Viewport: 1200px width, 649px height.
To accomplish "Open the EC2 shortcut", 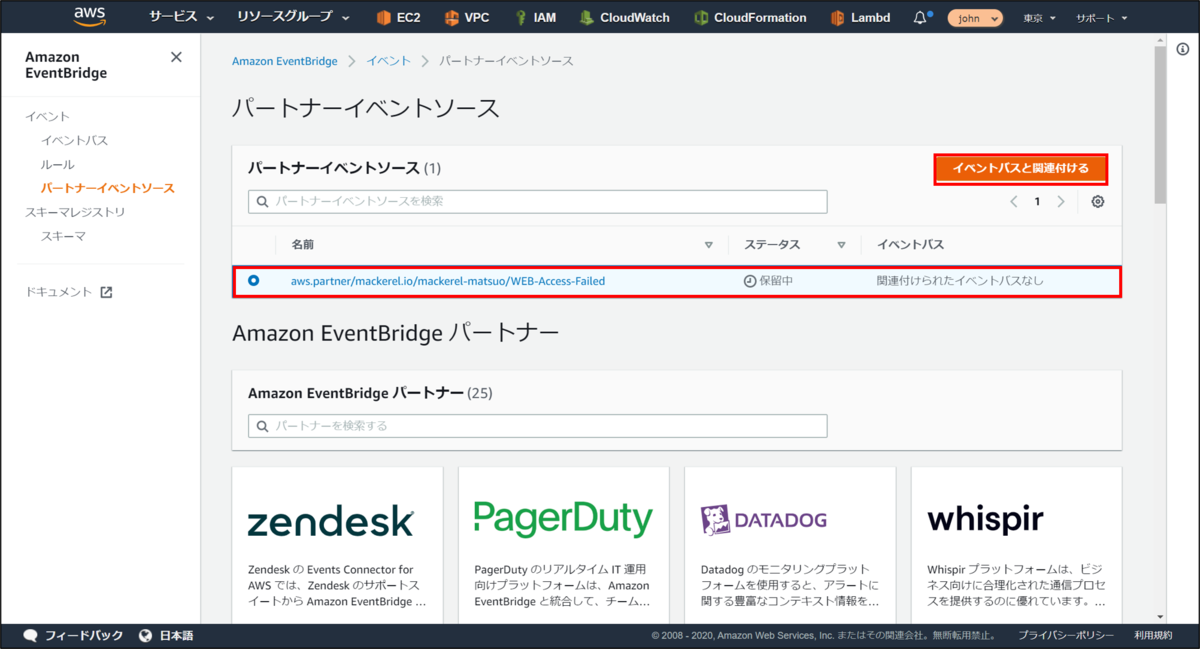I will (x=399, y=18).
